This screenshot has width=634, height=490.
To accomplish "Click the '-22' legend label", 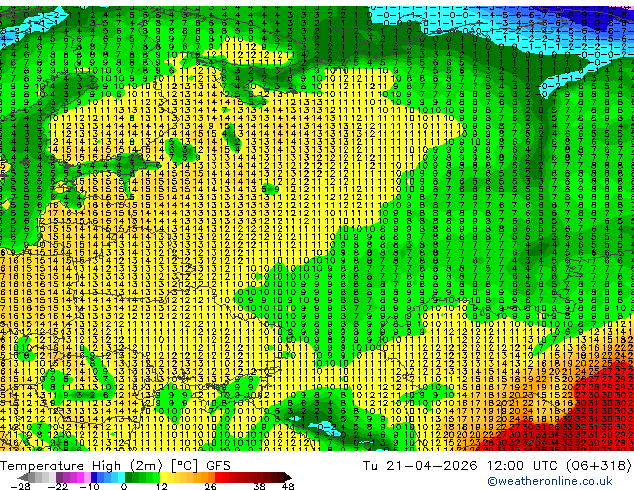I will point(58,486).
